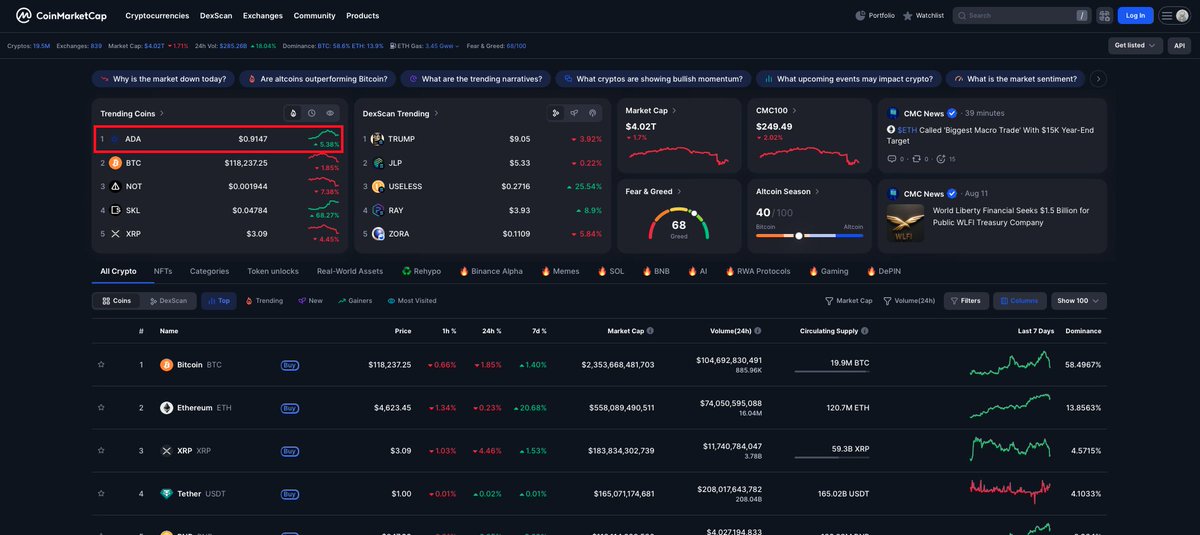Select the New listings filter
The image size is (1200, 535).
pyautogui.click(x=311, y=301)
